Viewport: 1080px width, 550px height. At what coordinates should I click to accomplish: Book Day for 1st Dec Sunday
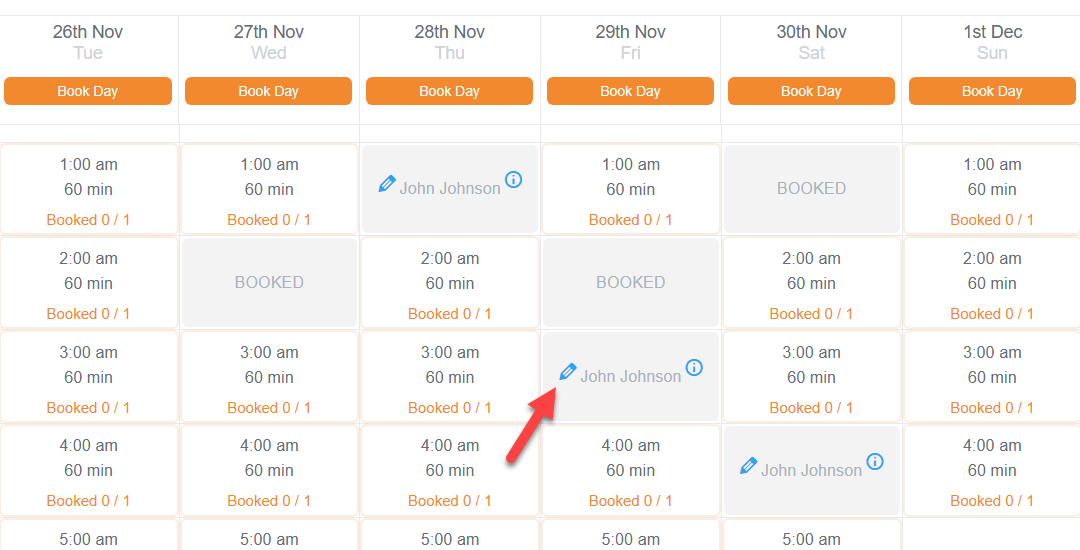pos(992,91)
